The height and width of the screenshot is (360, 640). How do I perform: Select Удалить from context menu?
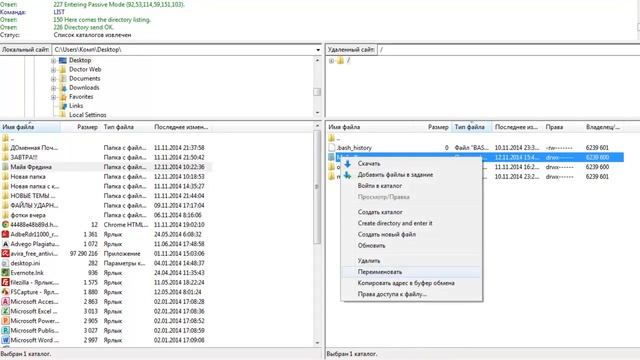pyautogui.click(x=369, y=260)
